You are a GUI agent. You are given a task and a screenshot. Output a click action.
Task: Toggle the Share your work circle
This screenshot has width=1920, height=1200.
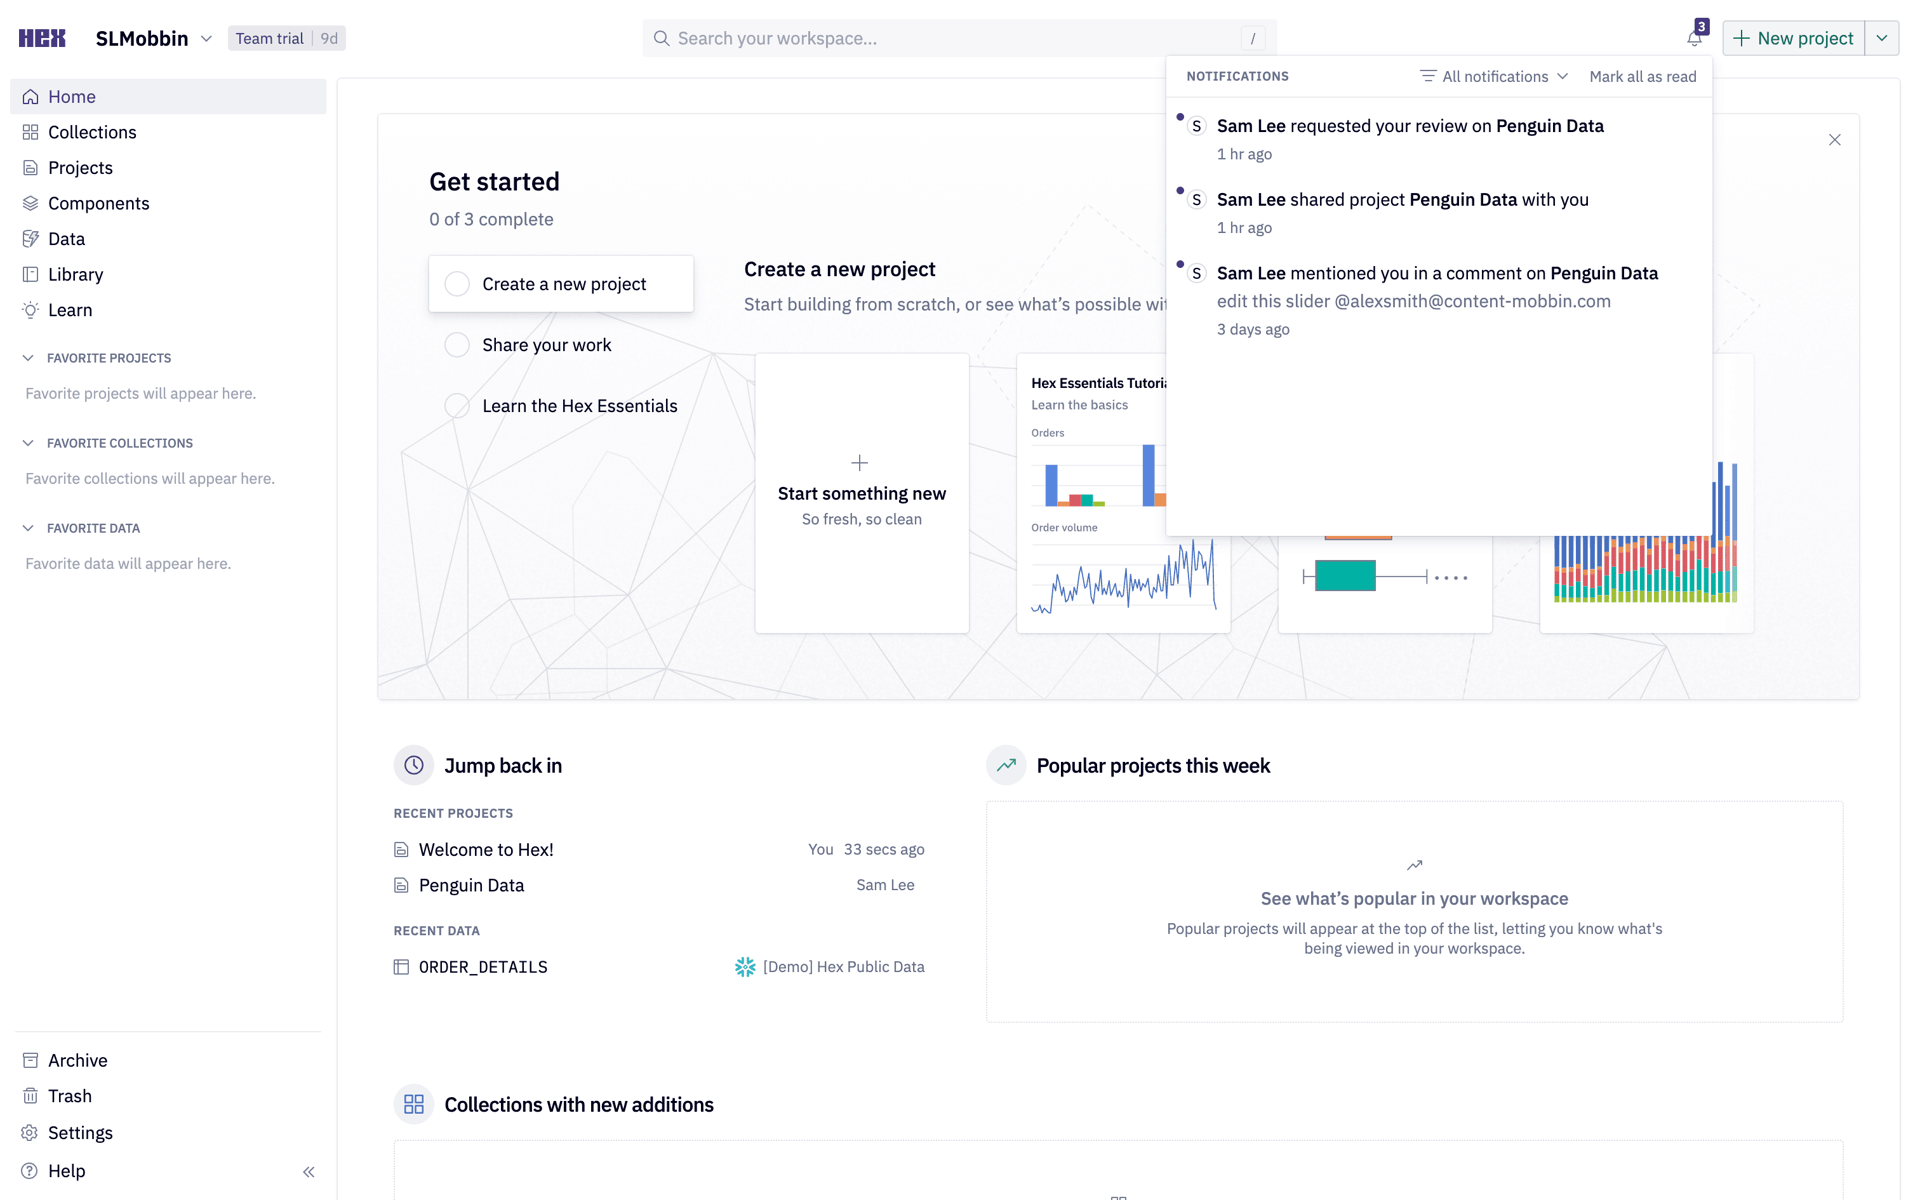(457, 345)
